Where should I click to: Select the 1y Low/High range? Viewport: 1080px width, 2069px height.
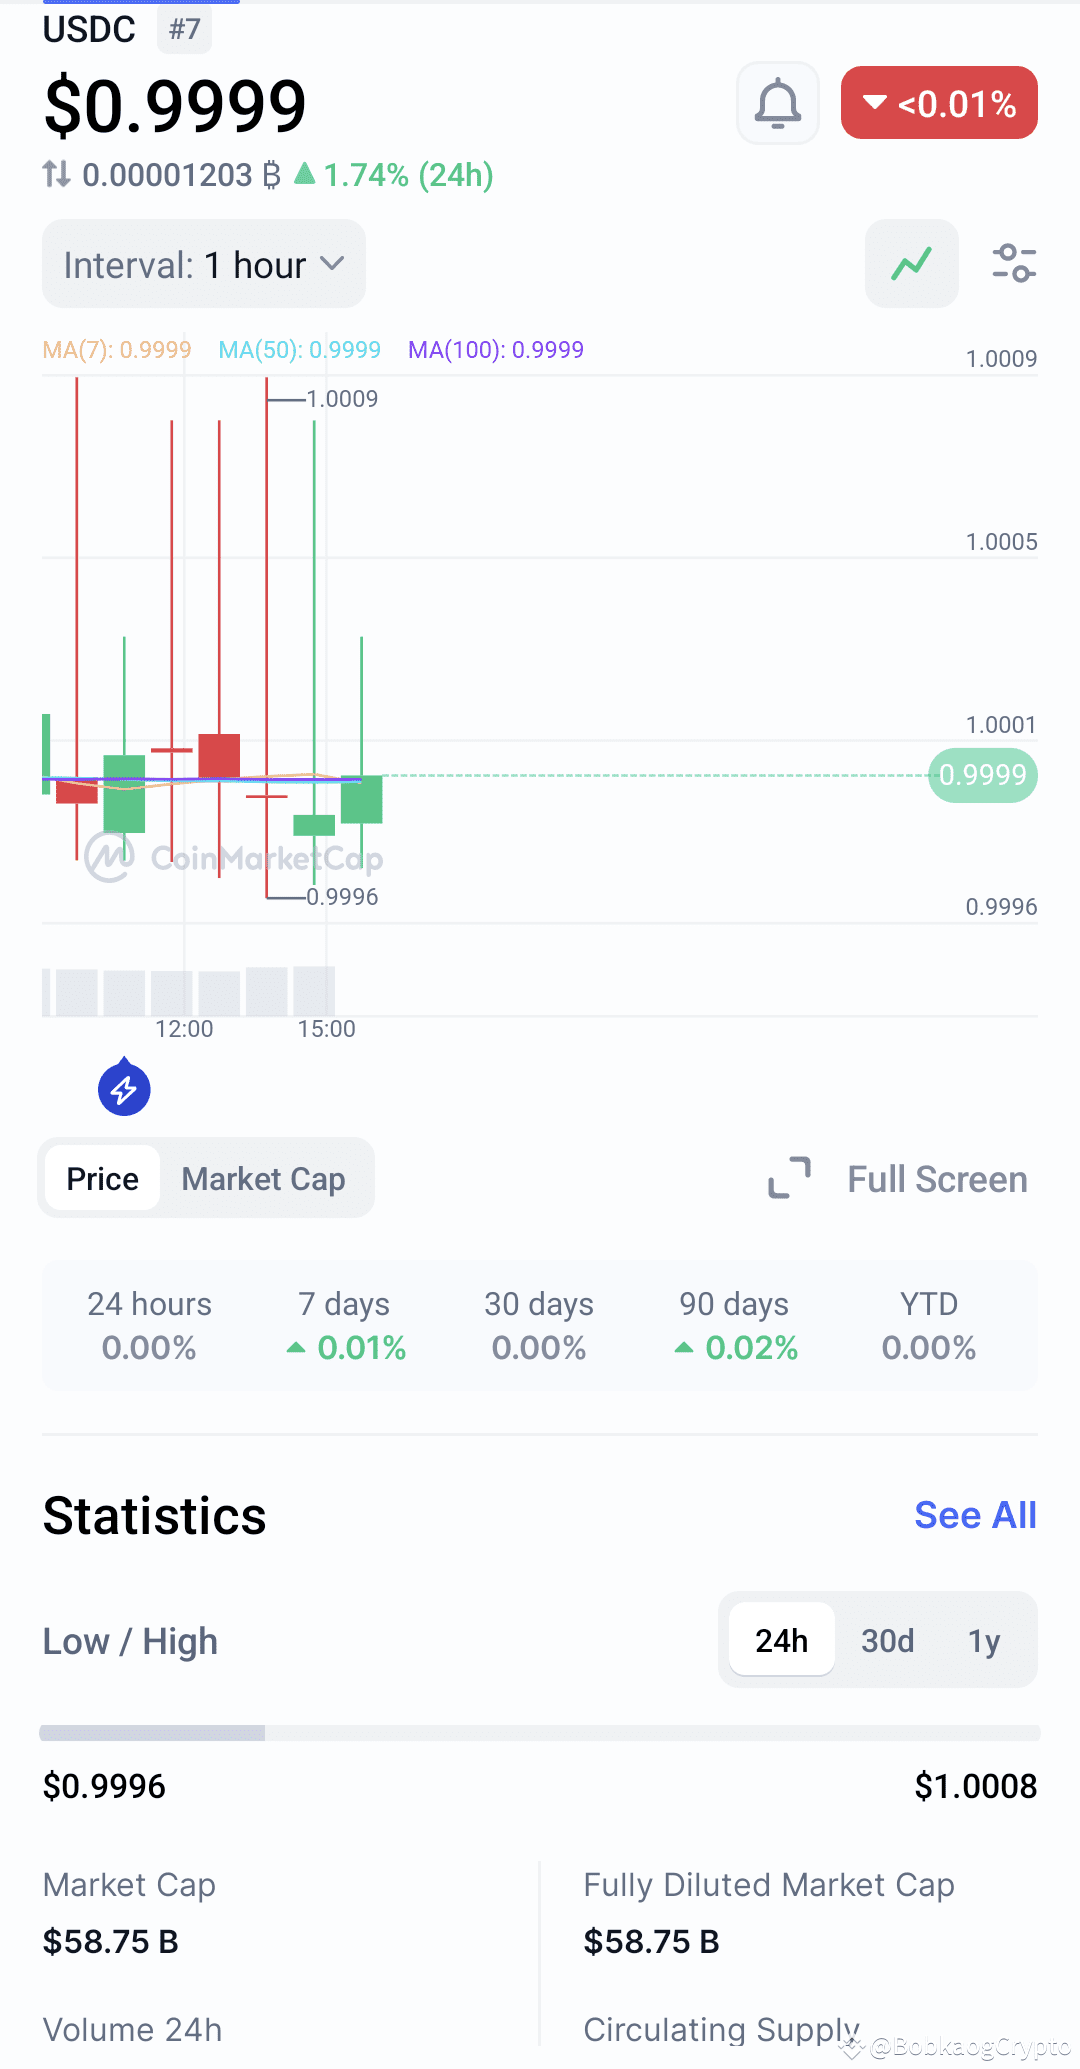tap(984, 1640)
